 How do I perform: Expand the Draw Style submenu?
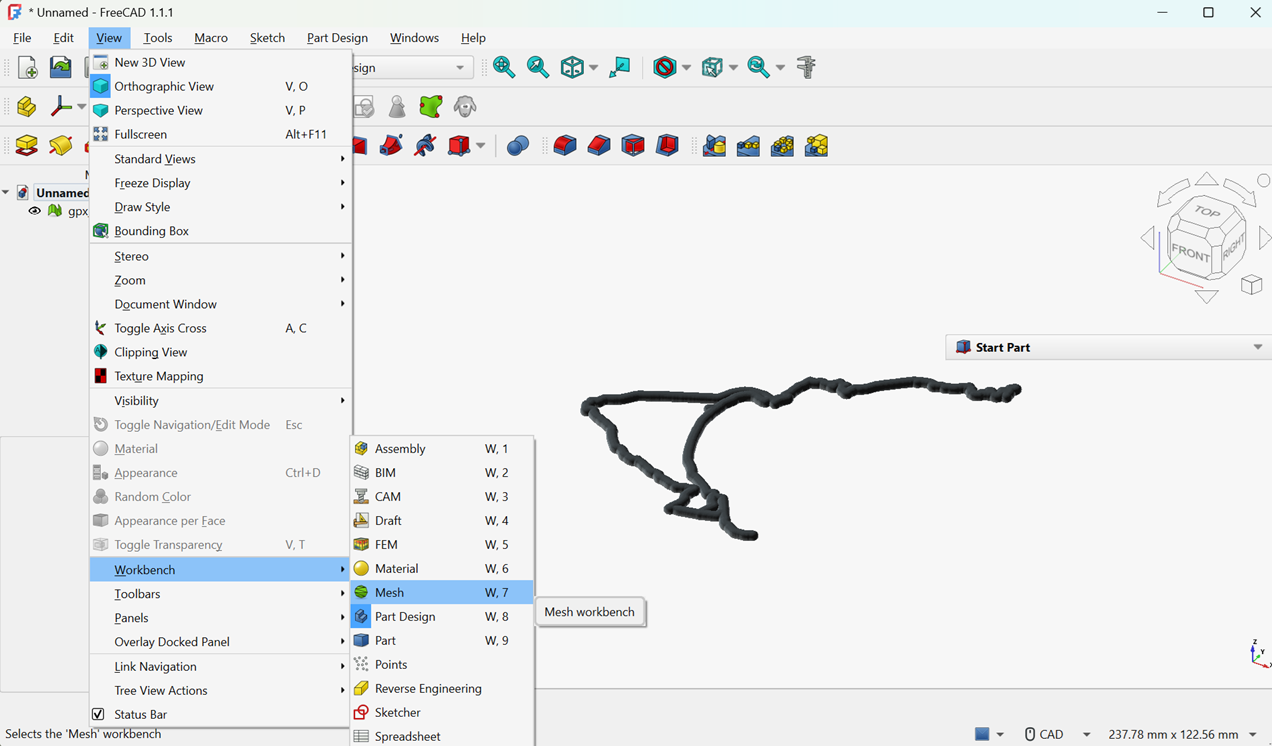pos(220,207)
